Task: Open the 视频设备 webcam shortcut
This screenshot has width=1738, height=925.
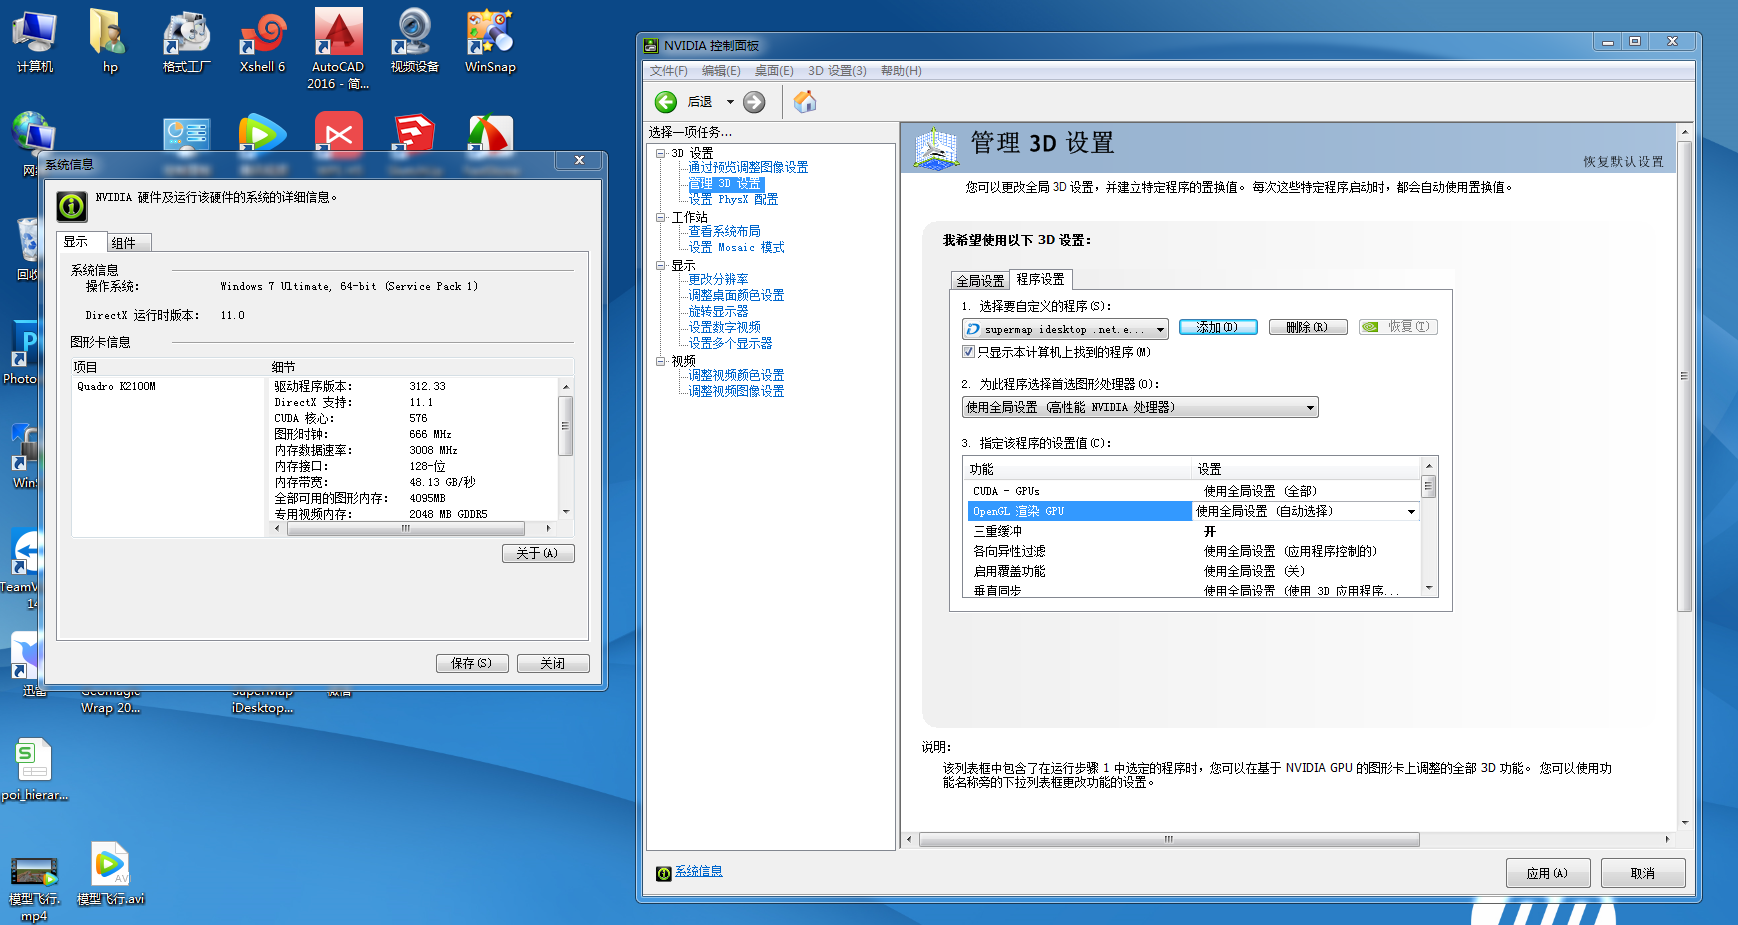Action: (414, 41)
